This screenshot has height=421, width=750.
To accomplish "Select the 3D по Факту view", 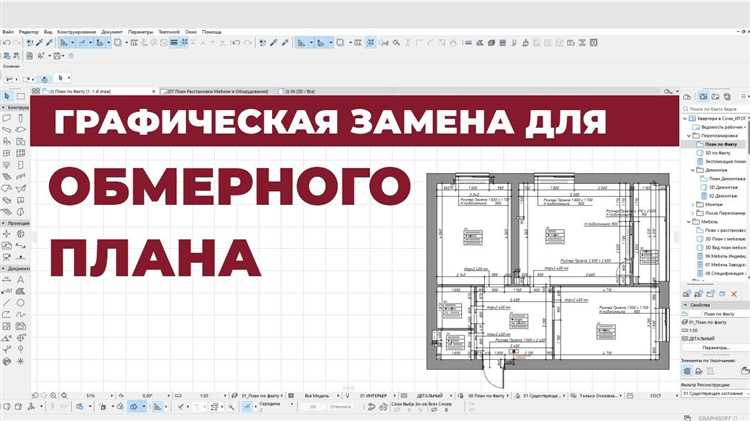I will [x=717, y=153].
